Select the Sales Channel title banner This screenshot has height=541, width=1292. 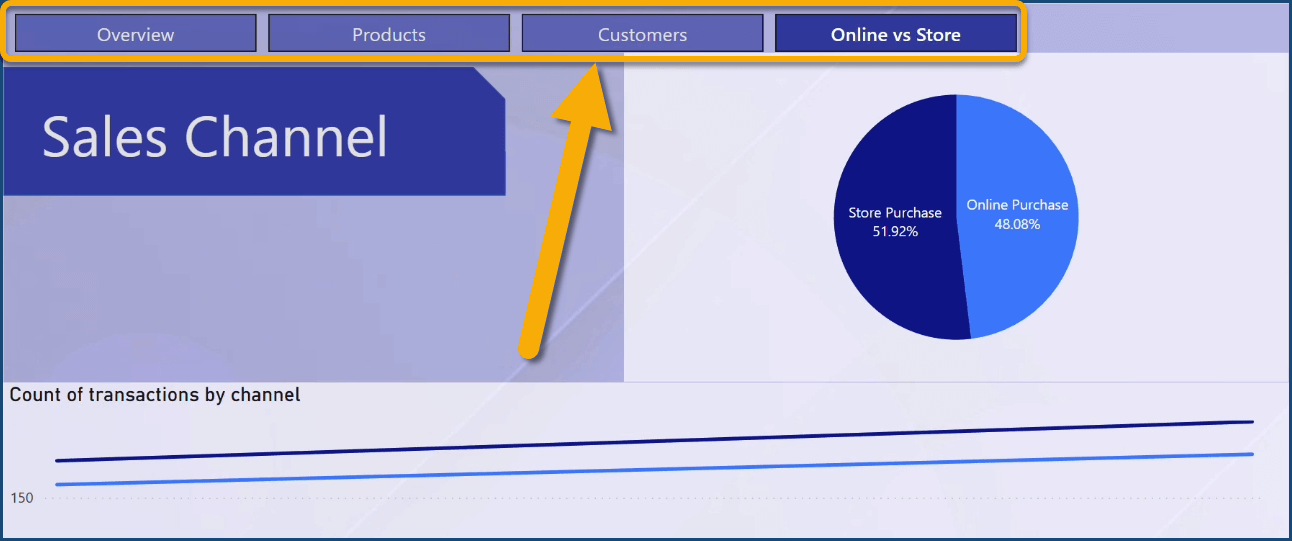tap(215, 136)
